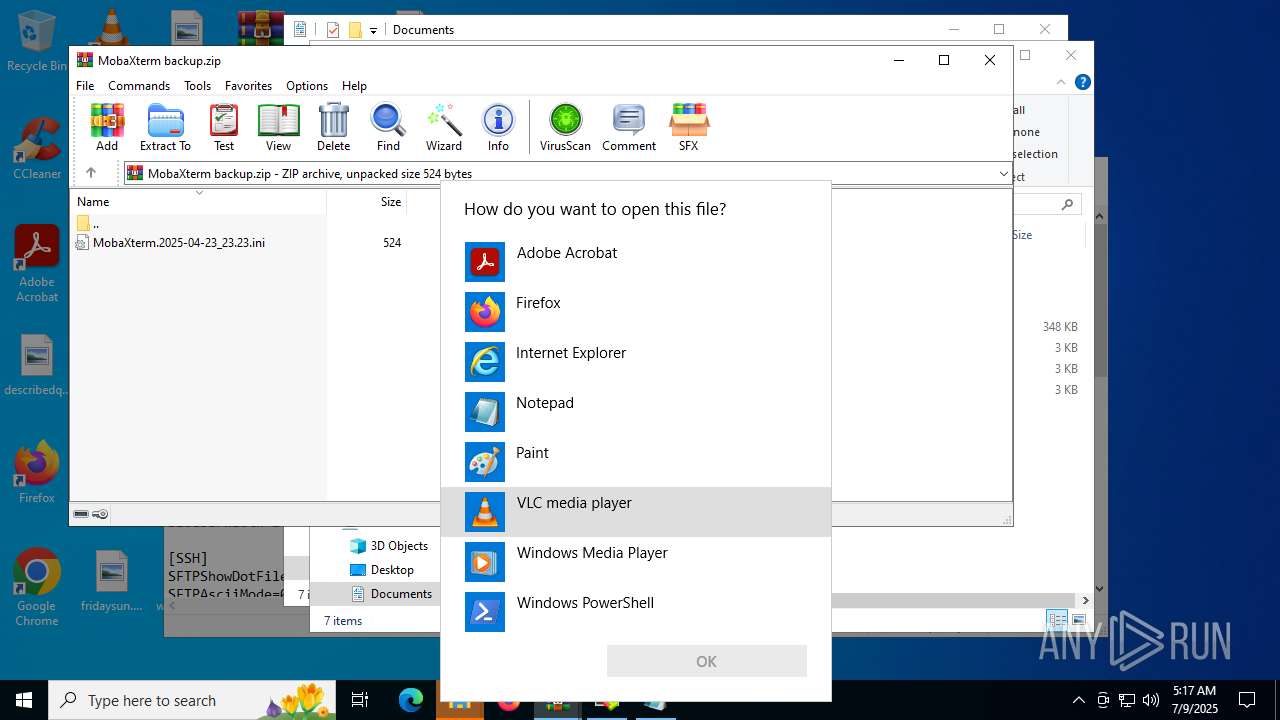Viewport: 1280px width, 720px height.
Task: Click the Extract To toolbar icon
Action: 165,127
